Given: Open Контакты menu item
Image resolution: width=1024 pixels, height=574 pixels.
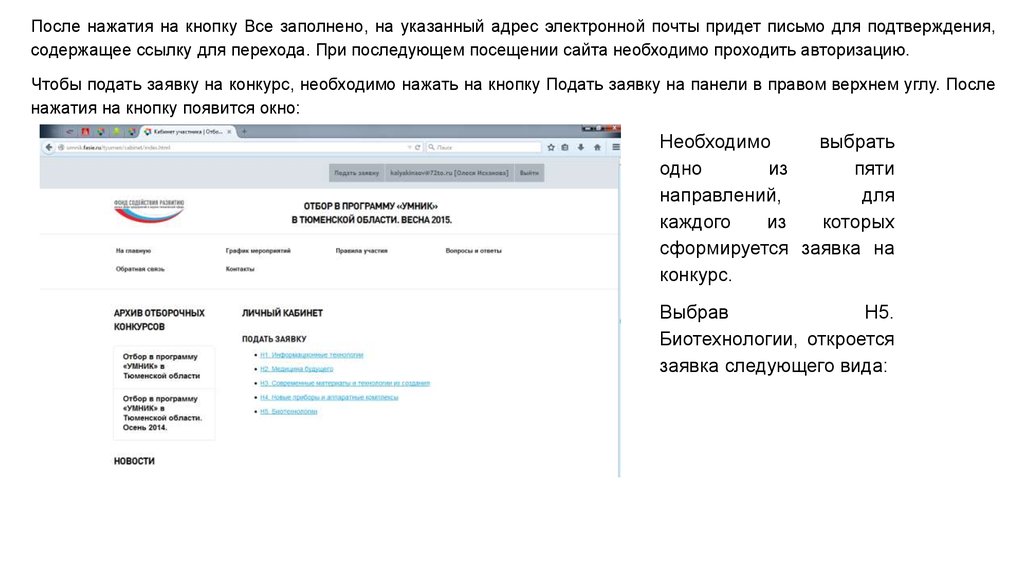Looking at the screenshot, I should tap(240, 269).
